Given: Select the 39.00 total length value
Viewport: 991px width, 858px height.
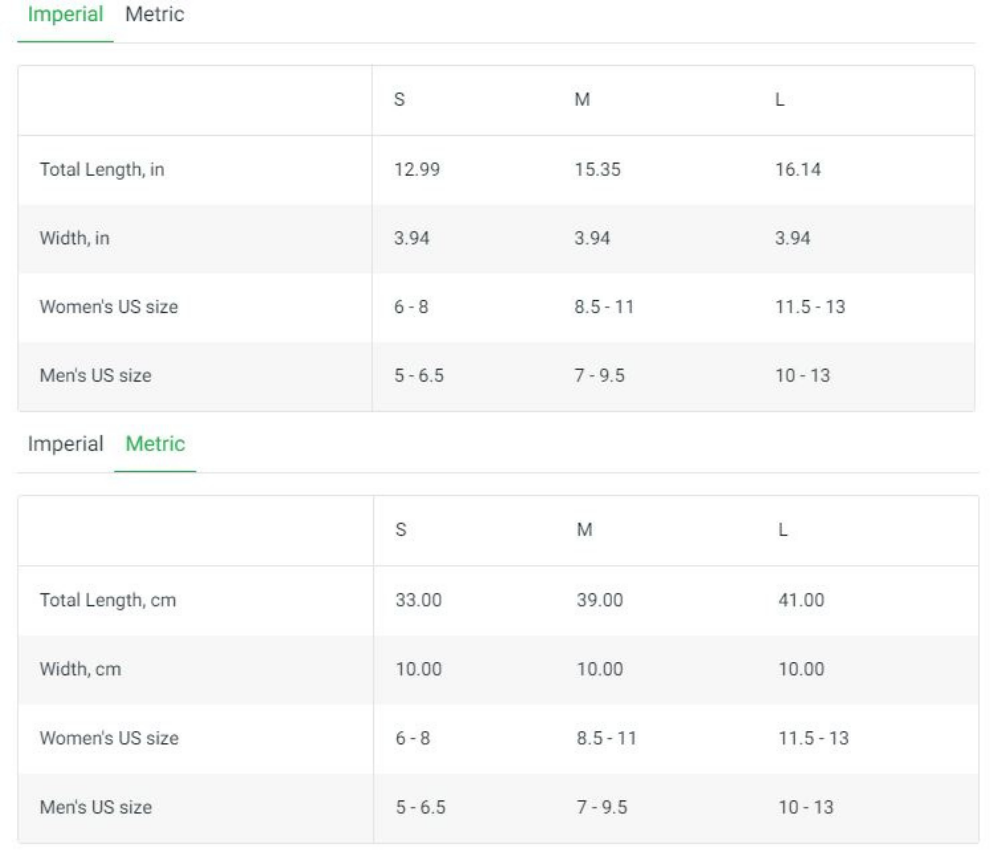Looking at the screenshot, I should (x=600, y=600).
